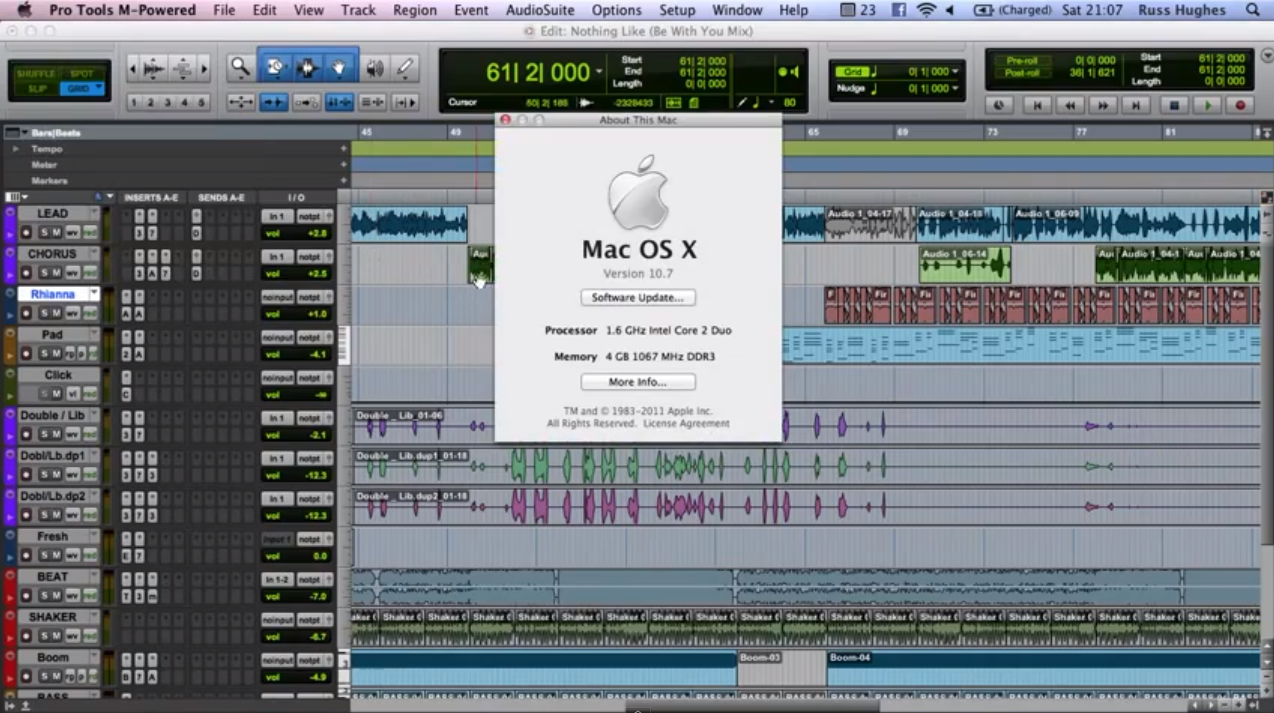Click the More Info button
1274x713 pixels.
[637, 381]
